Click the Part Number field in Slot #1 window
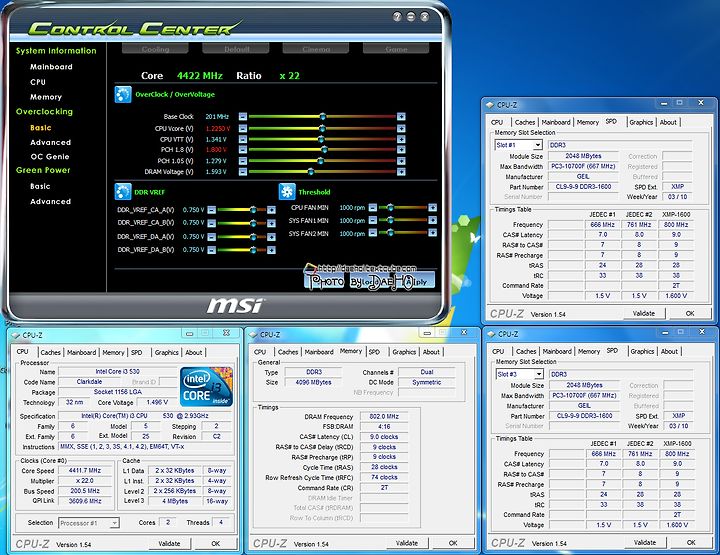The width and height of the screenshot is (720, 555). pos(584,187)
